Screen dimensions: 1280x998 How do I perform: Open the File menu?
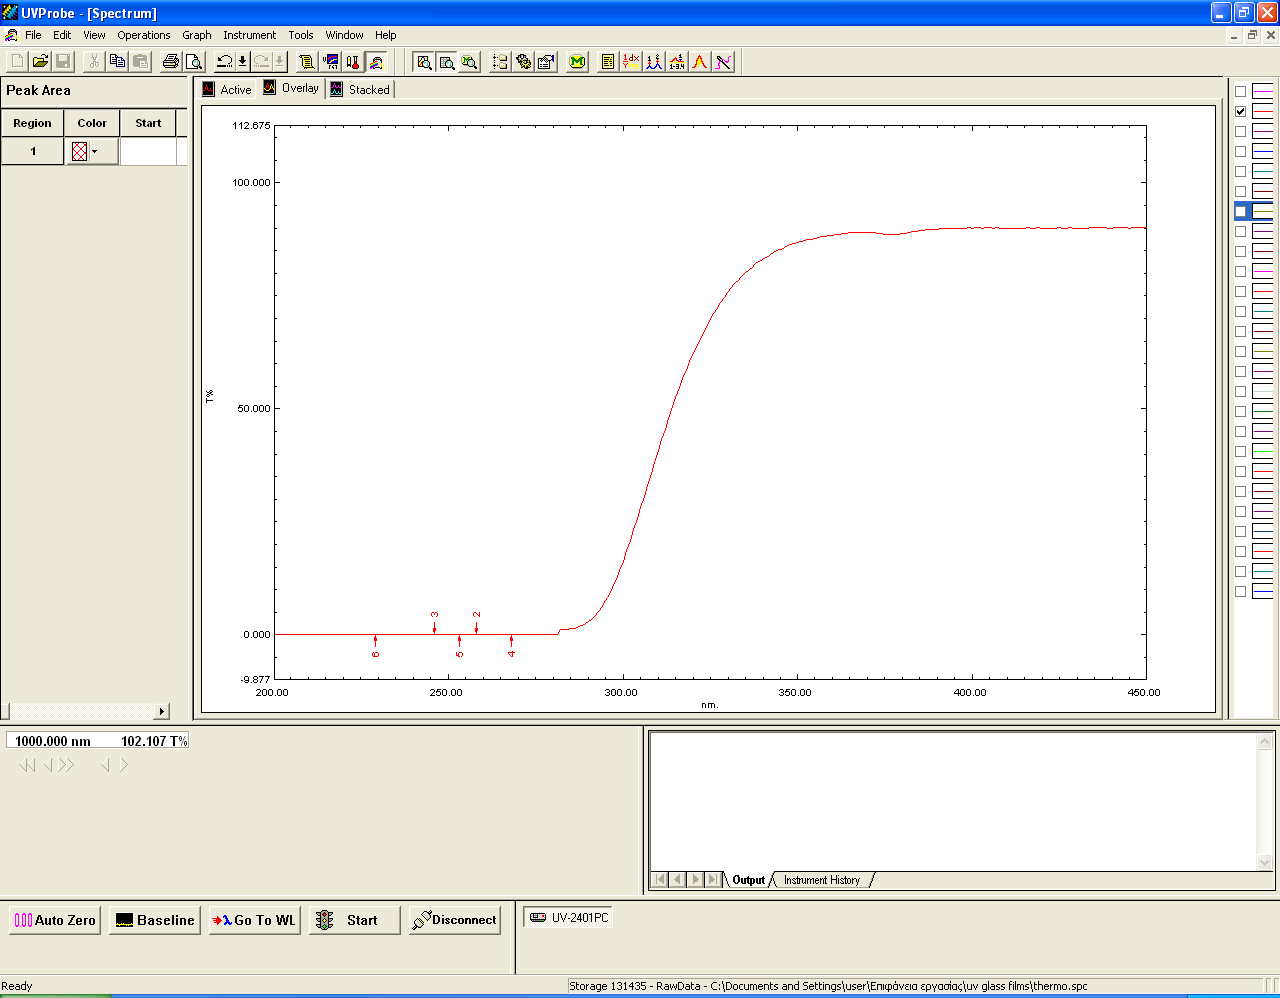33,35
